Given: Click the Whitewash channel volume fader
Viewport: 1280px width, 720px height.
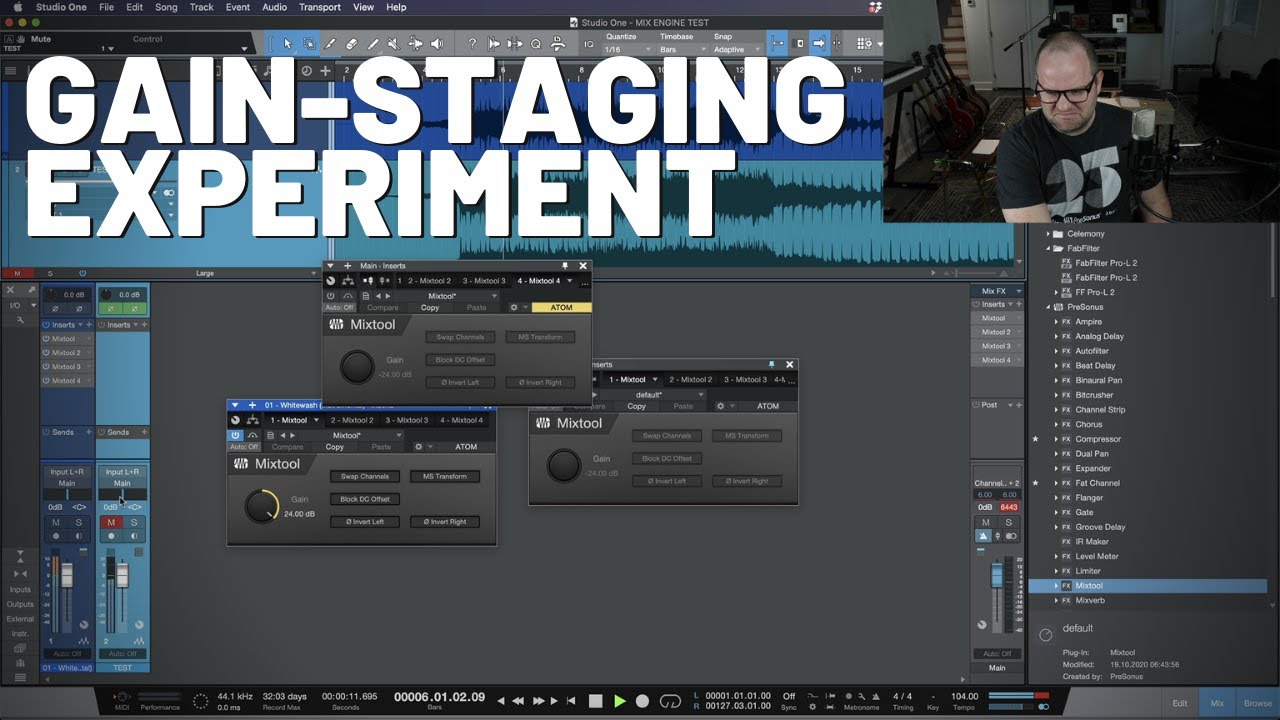Looking at the screenshot, I should pyautogui.click(x=67, y=575).
